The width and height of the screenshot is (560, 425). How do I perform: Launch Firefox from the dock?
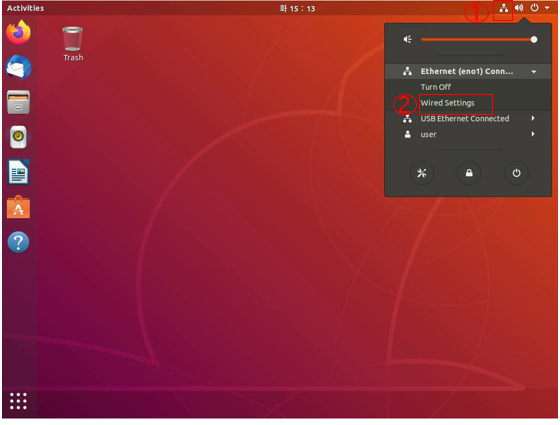tap(18, 32)
